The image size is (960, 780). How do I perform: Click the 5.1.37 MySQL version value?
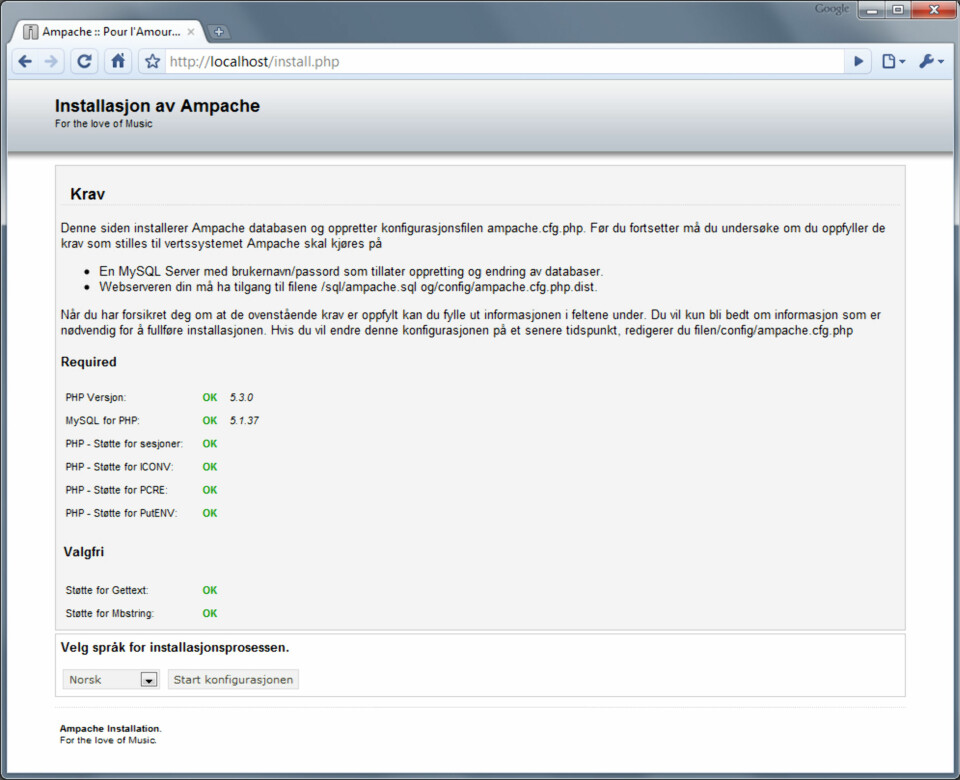click(x=244, y=421)
